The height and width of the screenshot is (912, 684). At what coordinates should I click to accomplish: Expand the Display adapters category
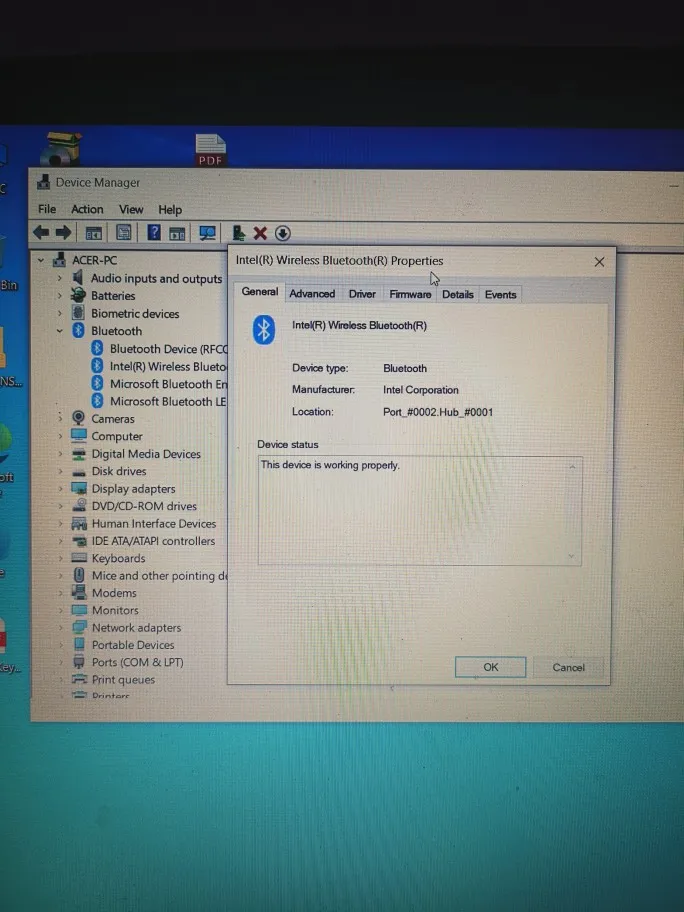pos(59,488)
